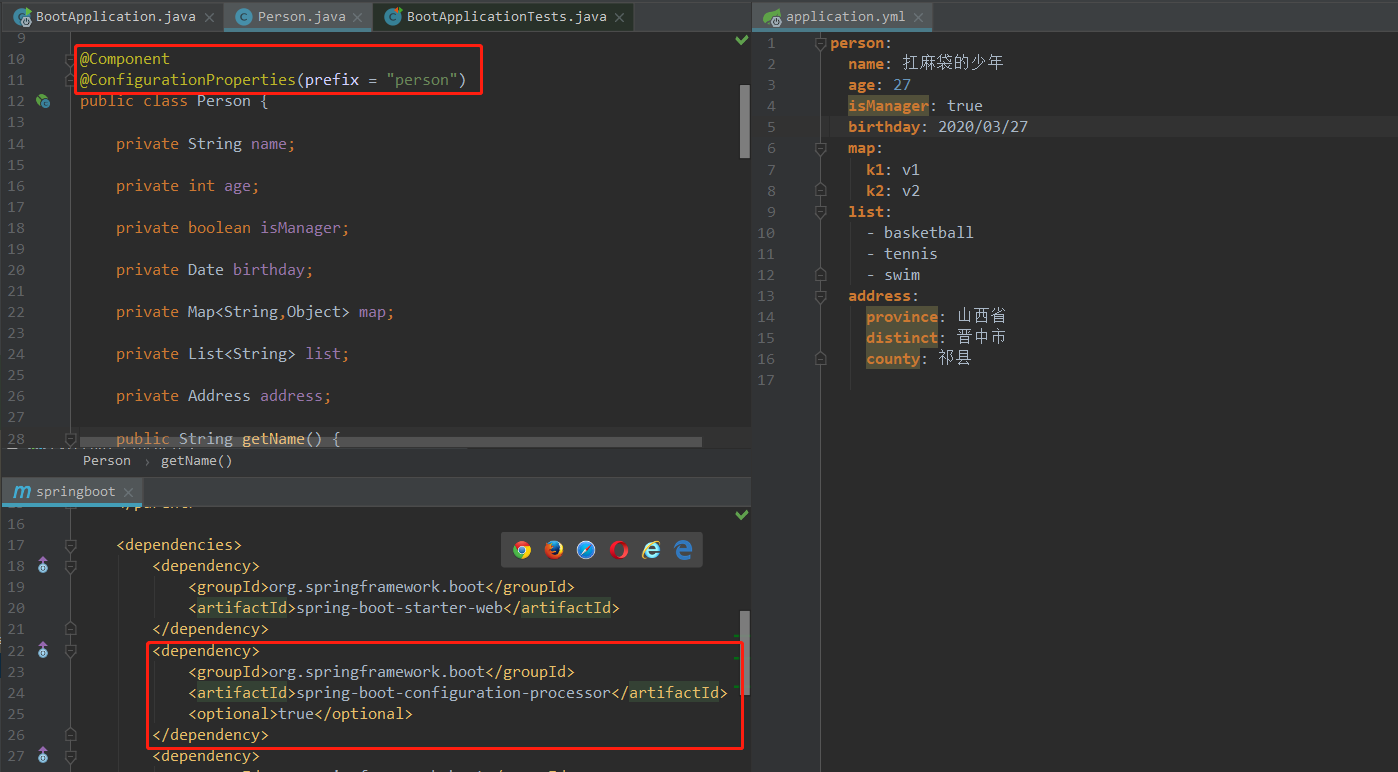The image size is (1398, 772).
Task: Click green inspection checkmark in pom editor
Action: click(742, 515)
